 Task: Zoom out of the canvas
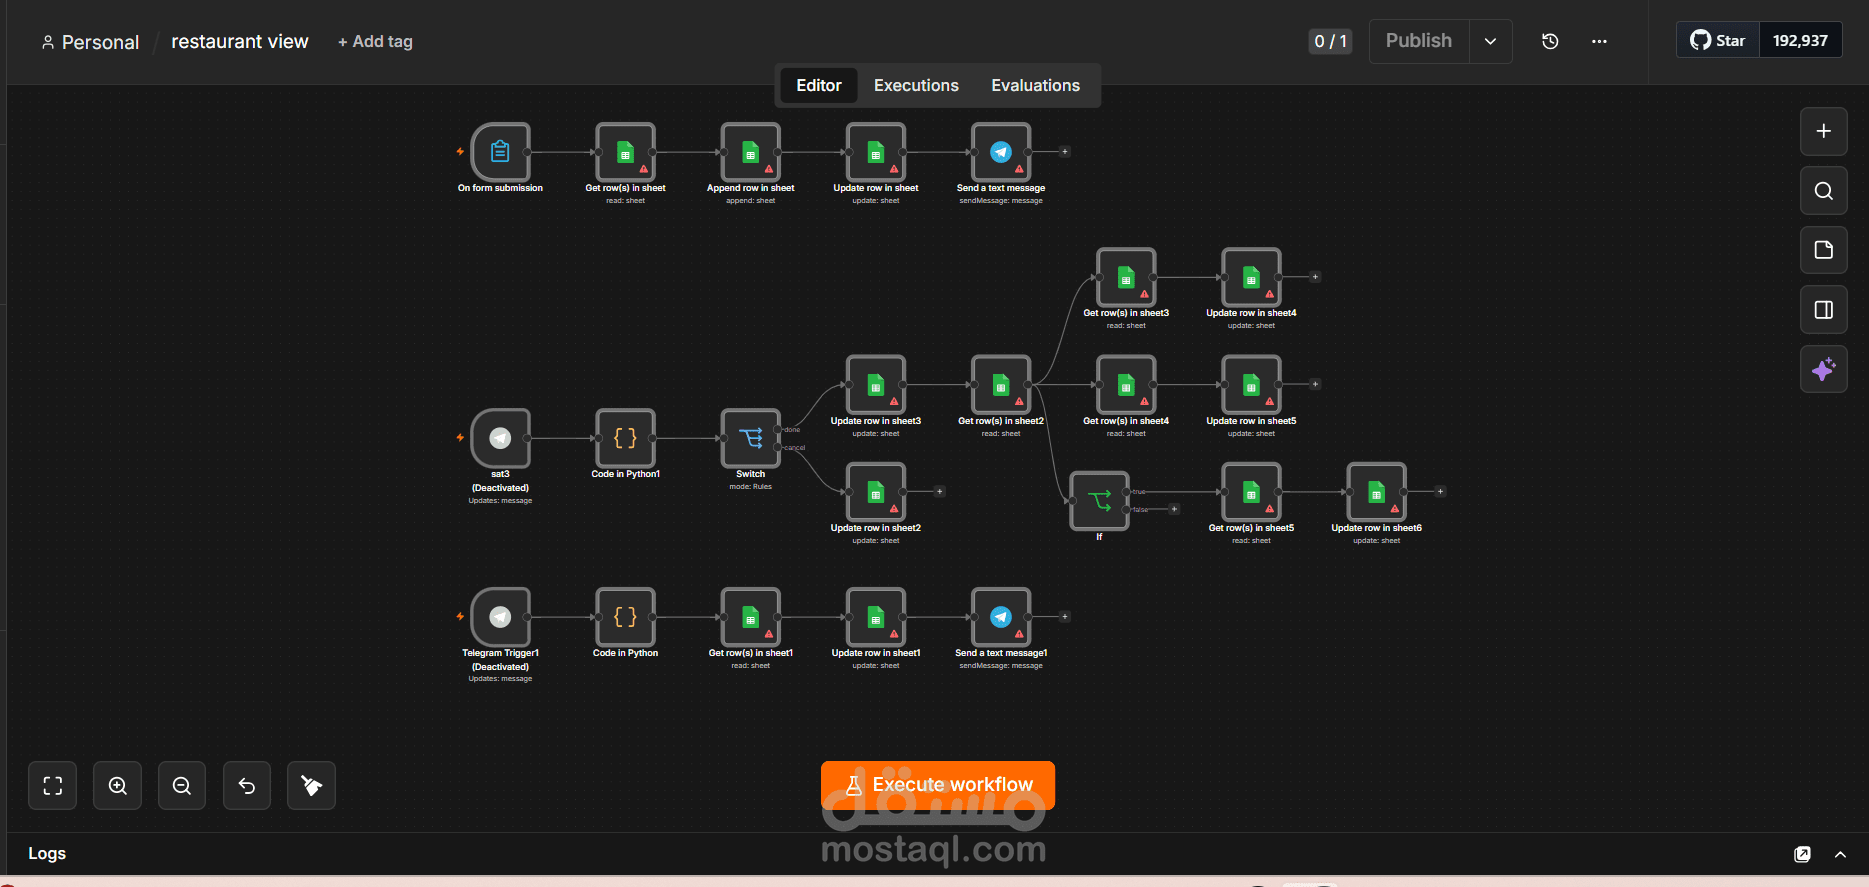tap(182, 786)
